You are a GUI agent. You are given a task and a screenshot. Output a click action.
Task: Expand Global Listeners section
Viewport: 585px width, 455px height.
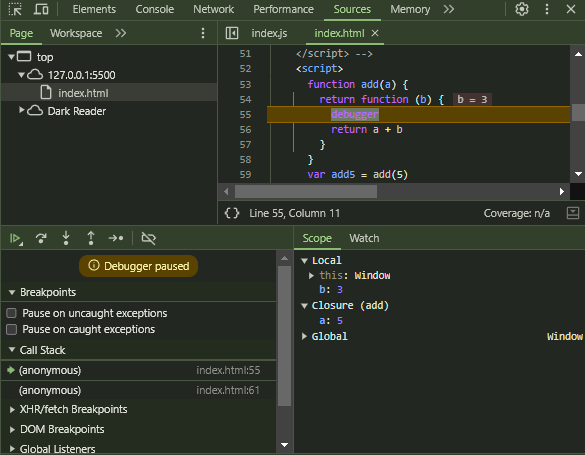click(12, 449)
